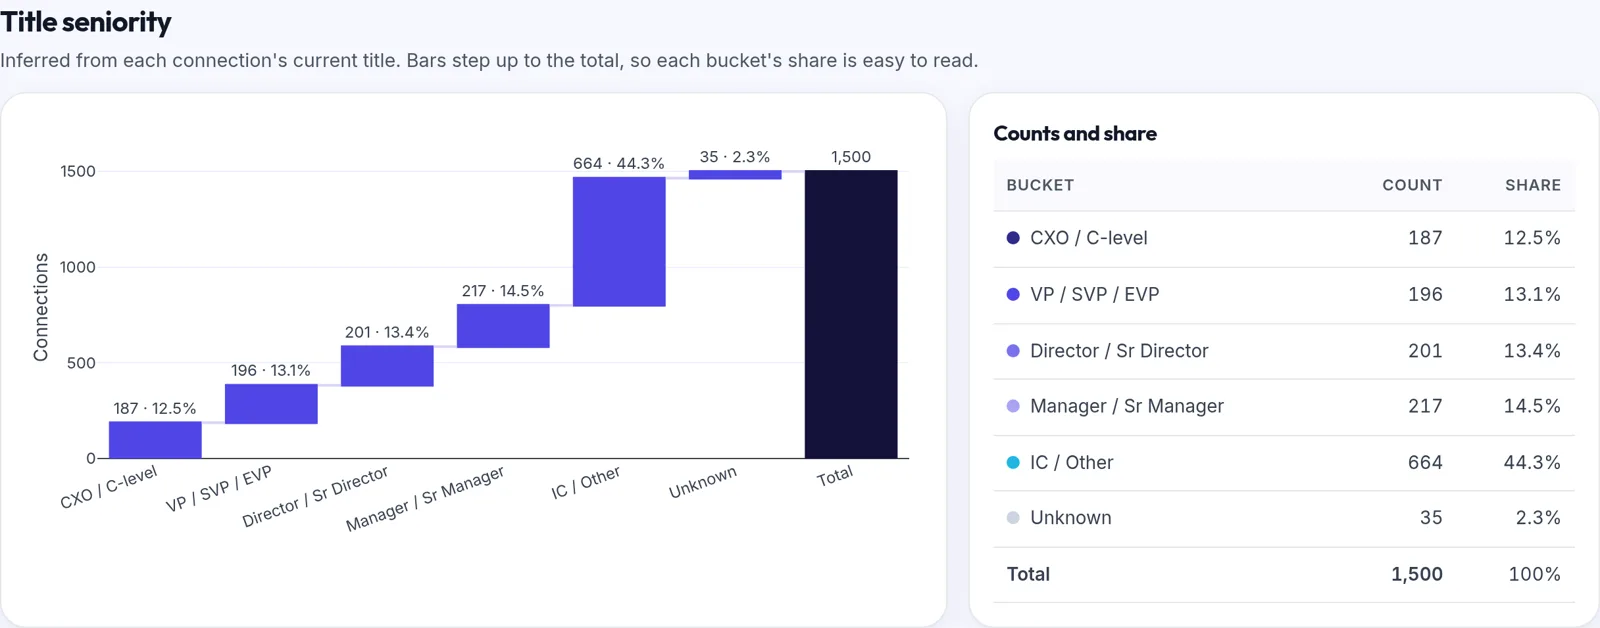The width and height of the screenshot is (1600, 628).
Task: Click the chart data label '201 · 13.4%'
Action: pos(387,332)
